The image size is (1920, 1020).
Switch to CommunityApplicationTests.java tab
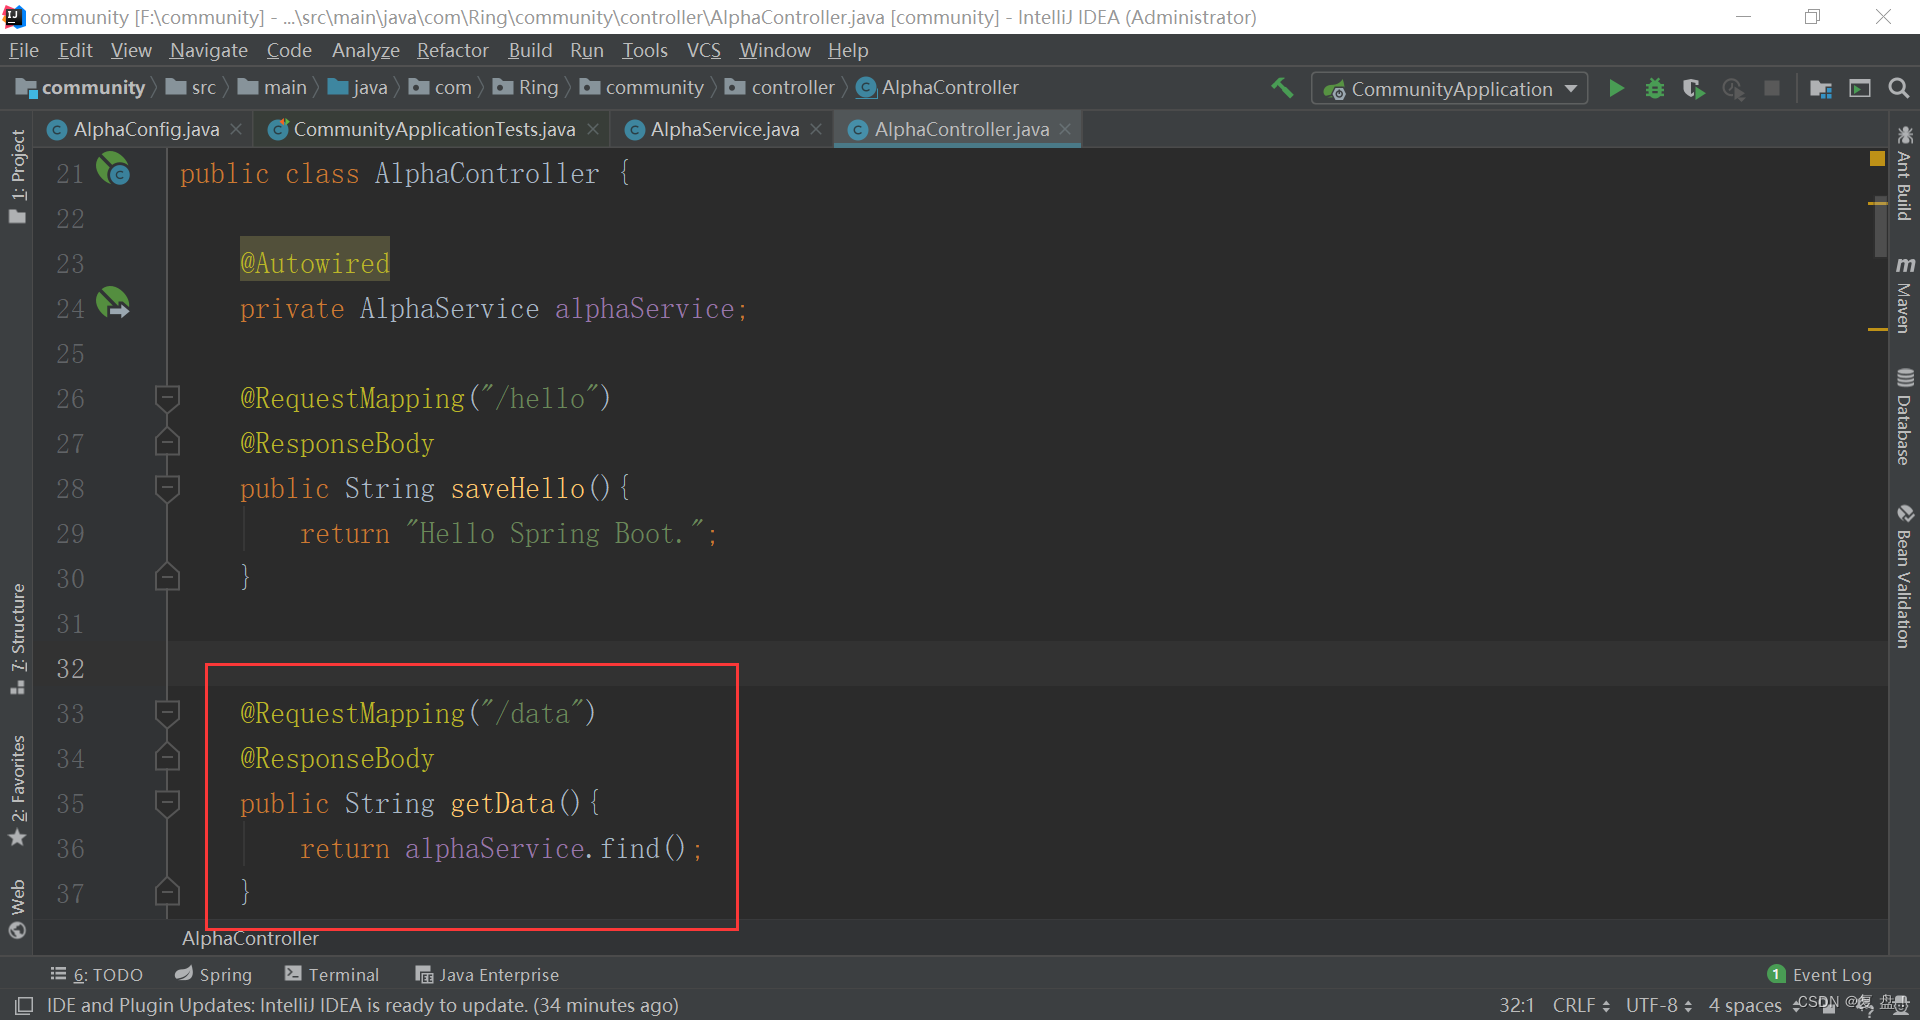click(434, 129)
